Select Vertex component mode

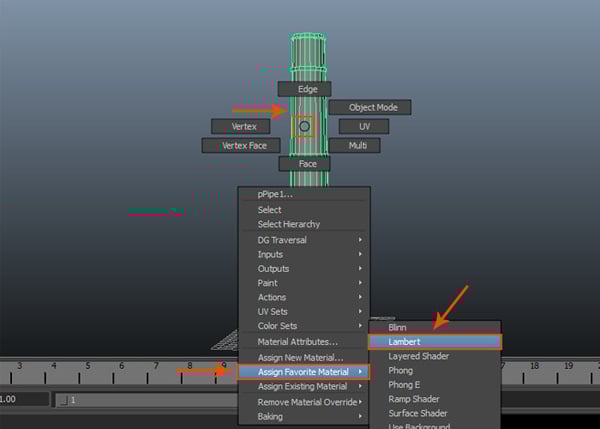tap(243, 127)
